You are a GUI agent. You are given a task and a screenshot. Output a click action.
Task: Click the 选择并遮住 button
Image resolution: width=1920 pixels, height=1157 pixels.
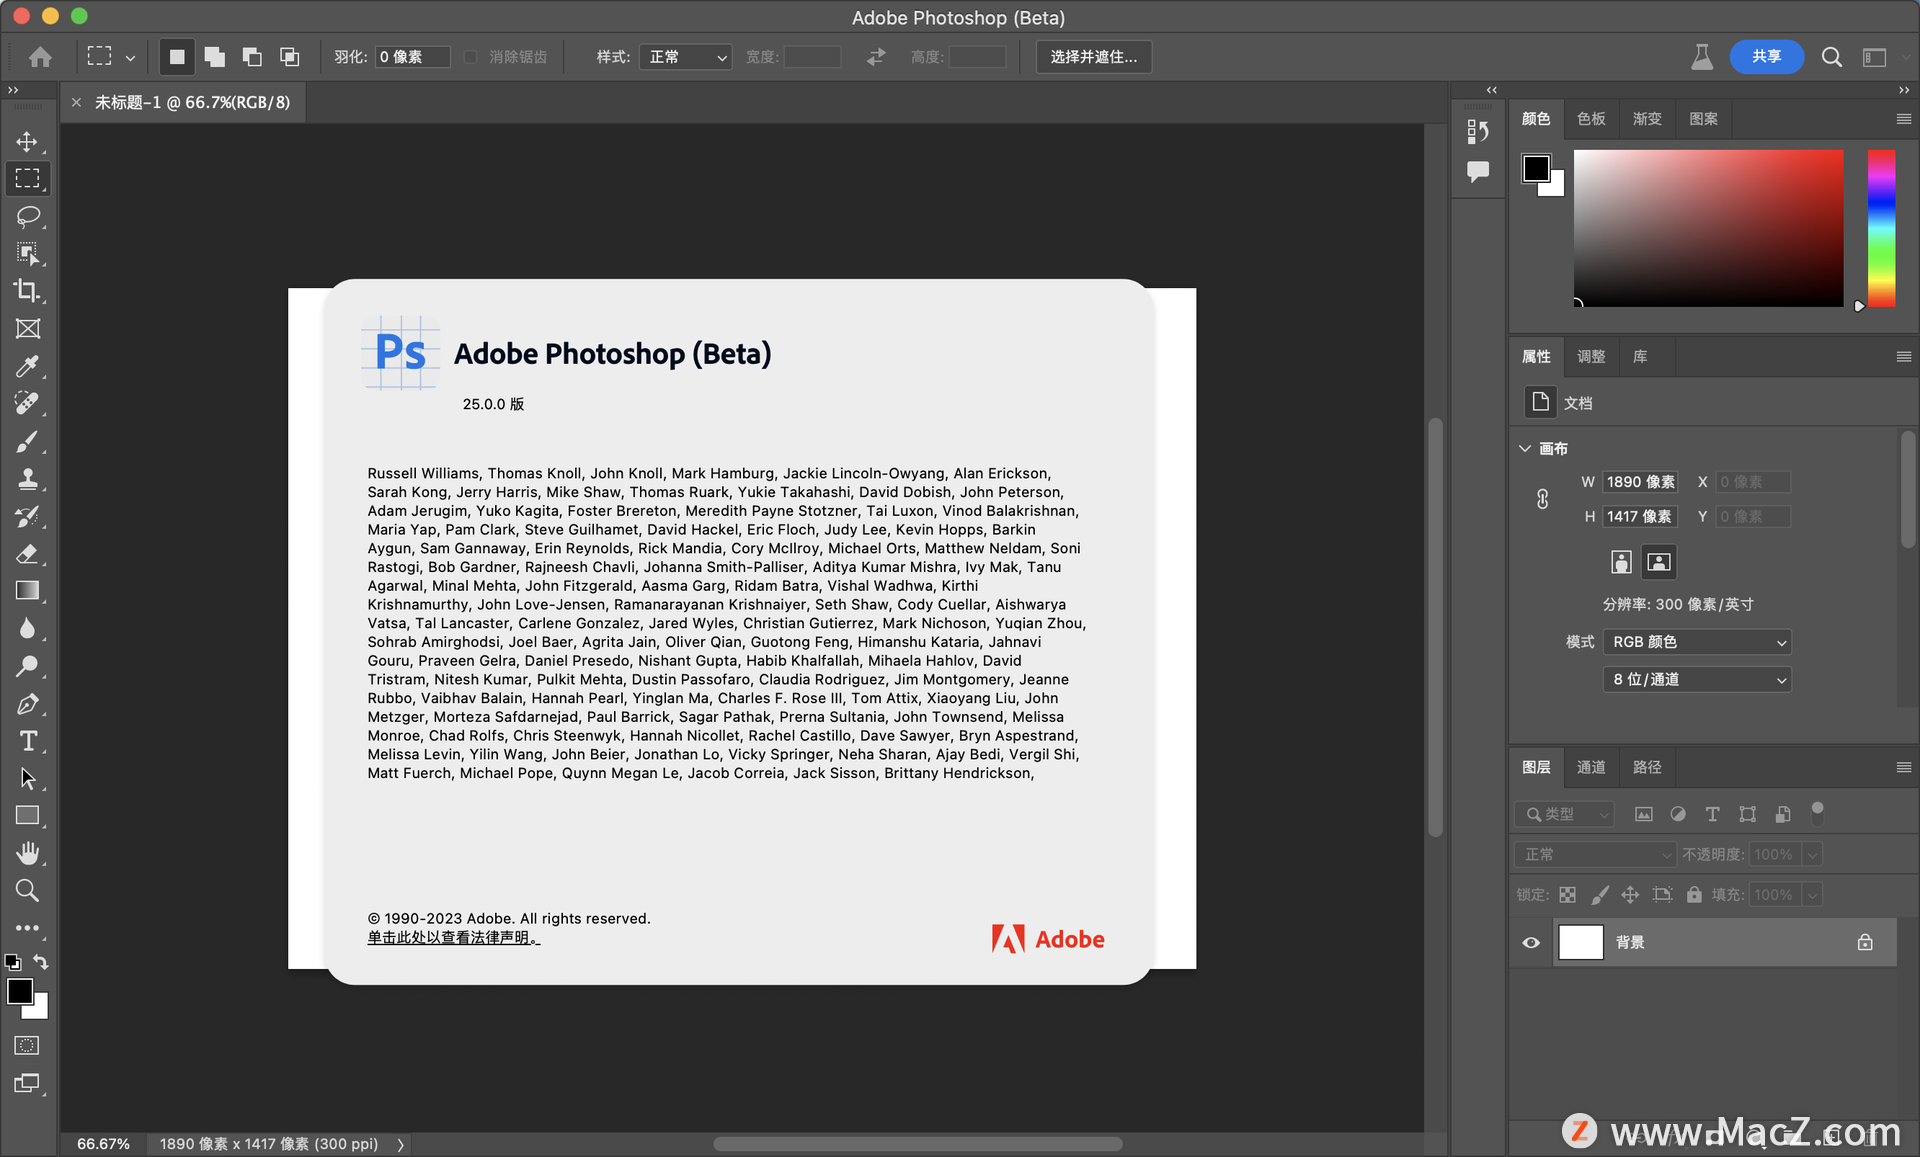[1092, 55]
